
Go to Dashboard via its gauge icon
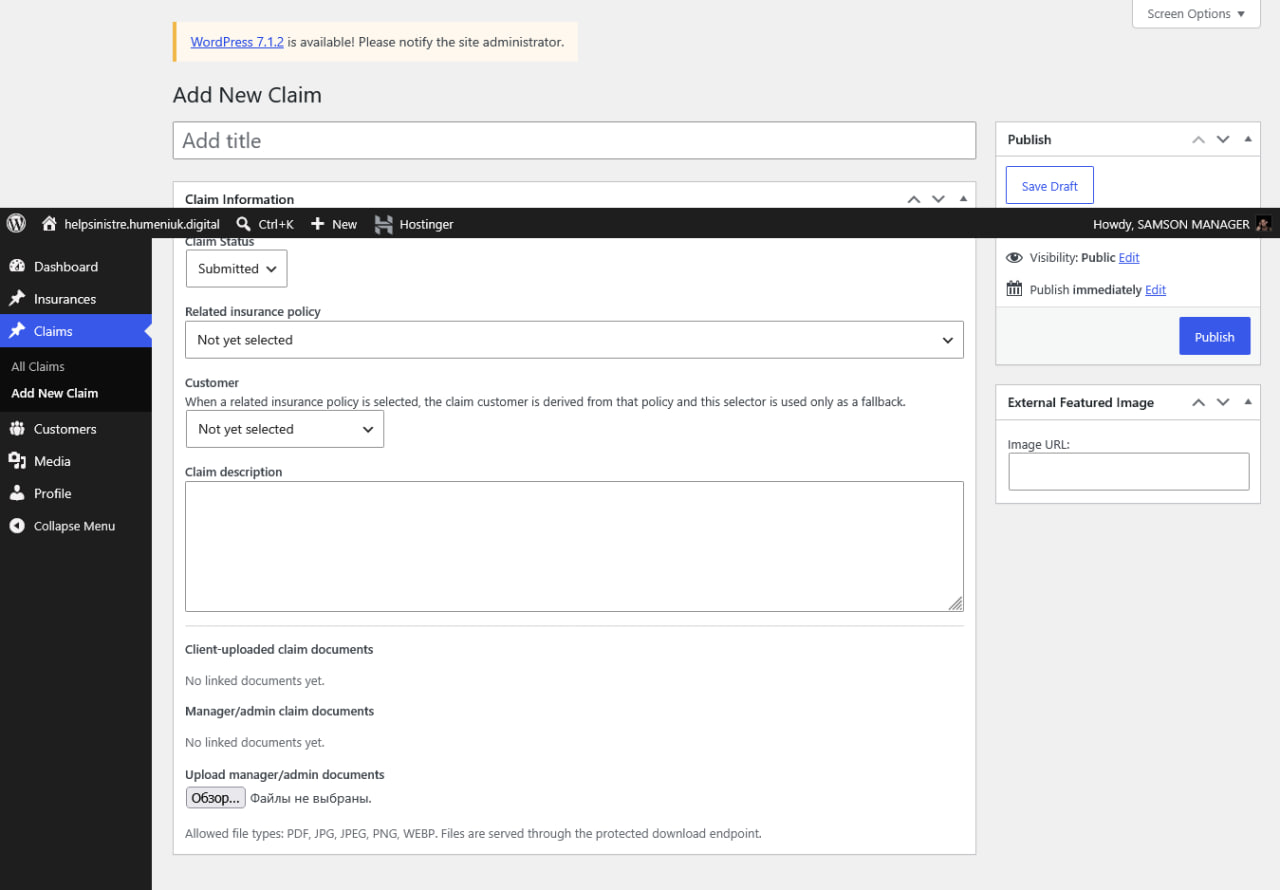point(17,267)
